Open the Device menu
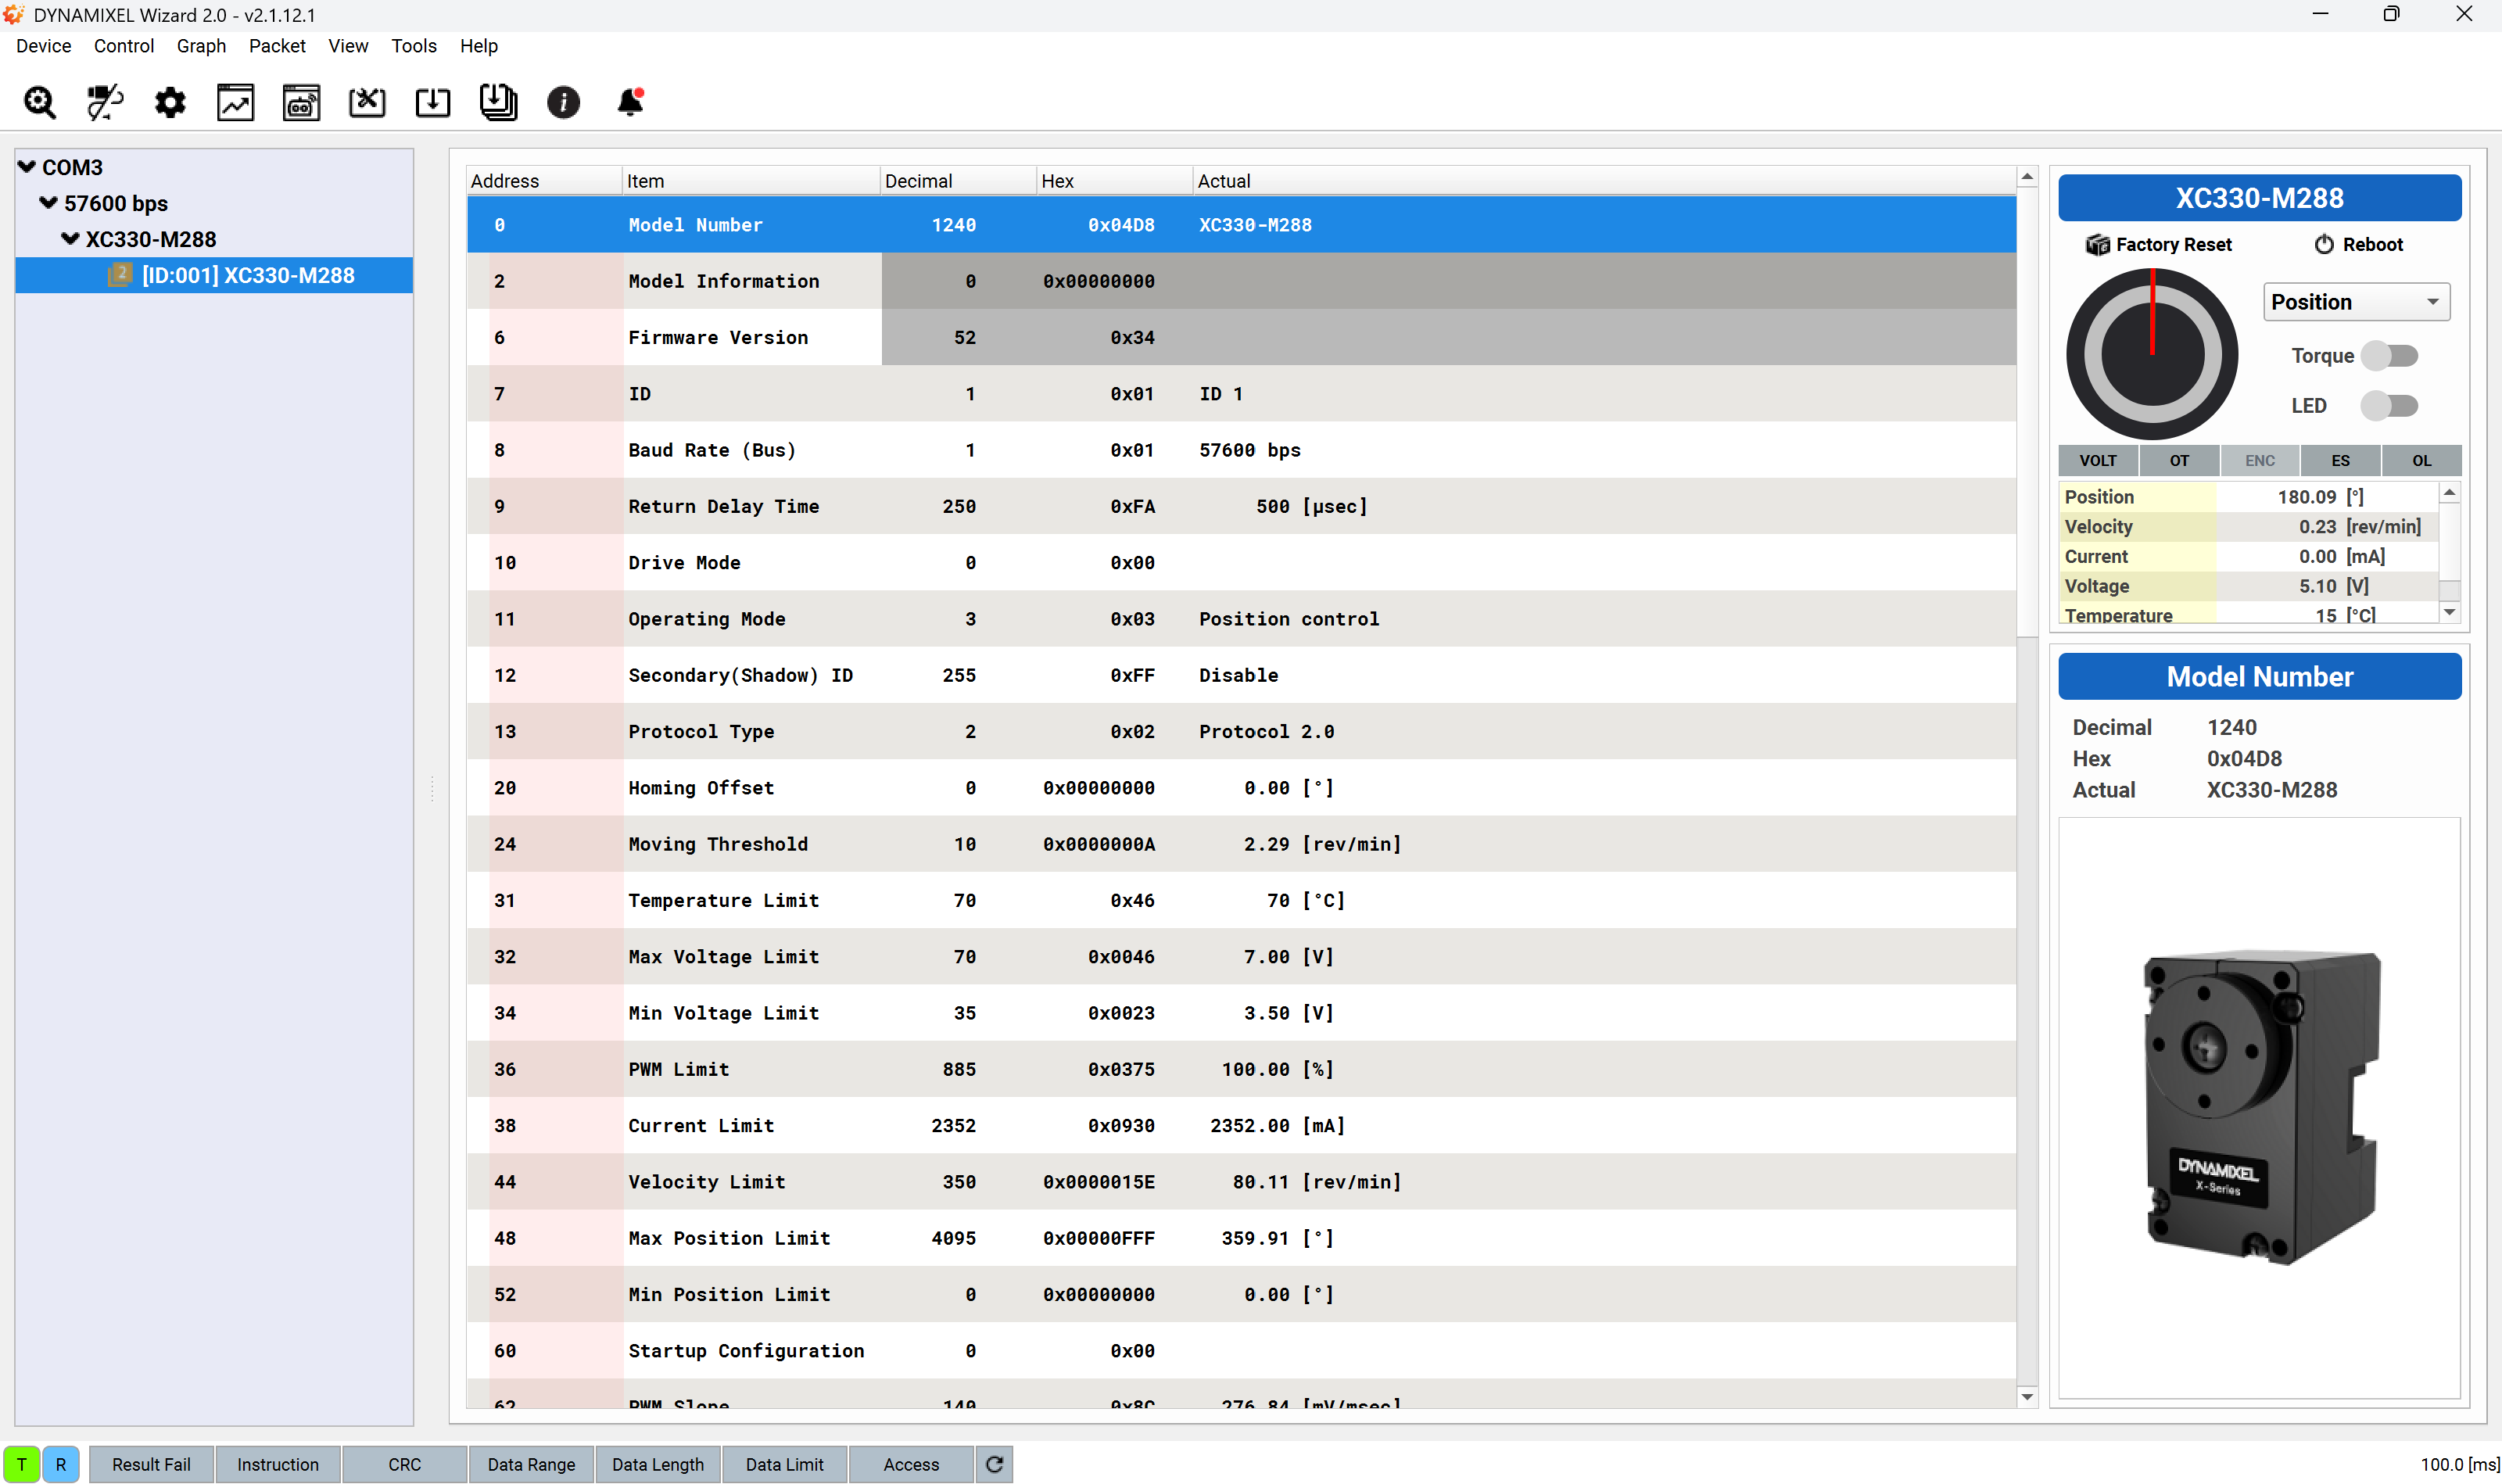The width and height of the screenshot is (2502, 1484). point(43,46)
